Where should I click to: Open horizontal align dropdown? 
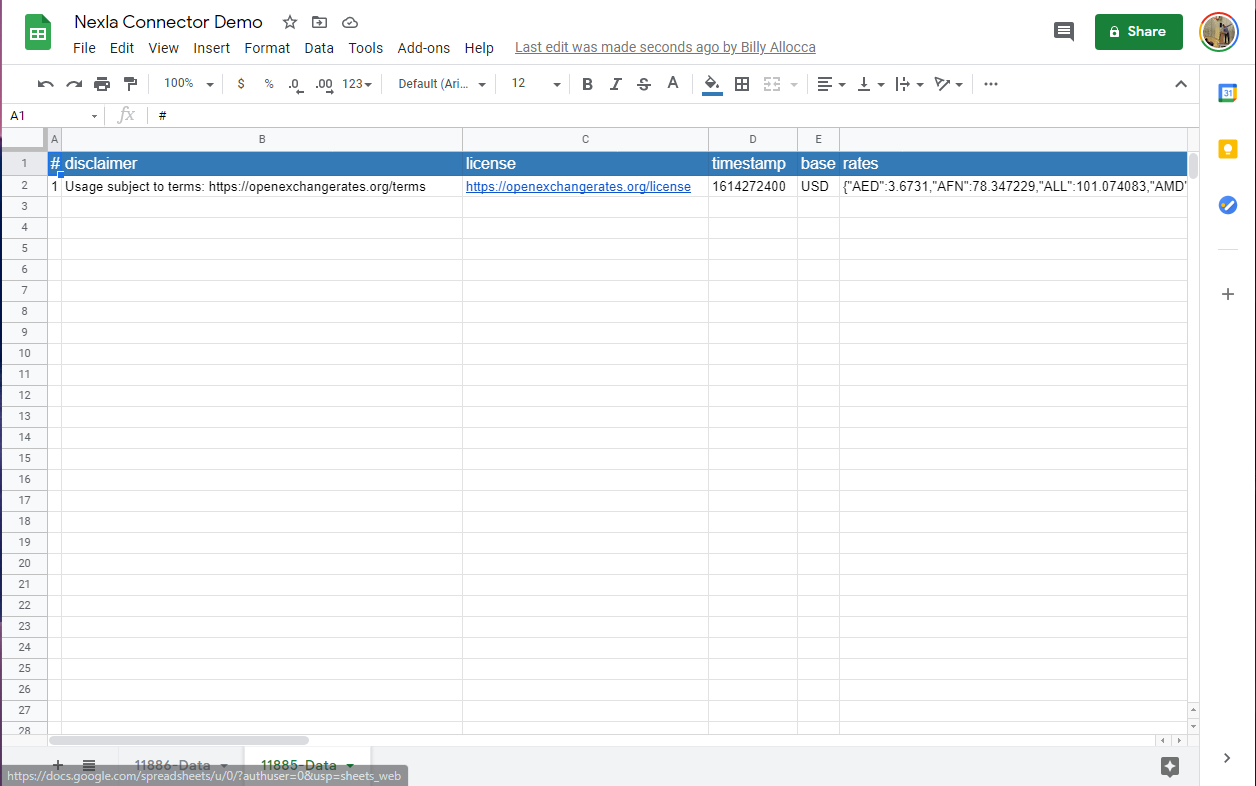[831, 84]
